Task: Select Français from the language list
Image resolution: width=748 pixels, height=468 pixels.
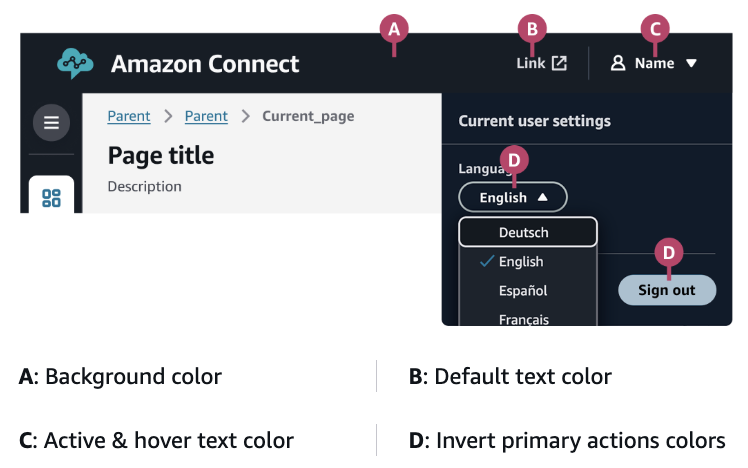Action: click(x=523, y=319)
